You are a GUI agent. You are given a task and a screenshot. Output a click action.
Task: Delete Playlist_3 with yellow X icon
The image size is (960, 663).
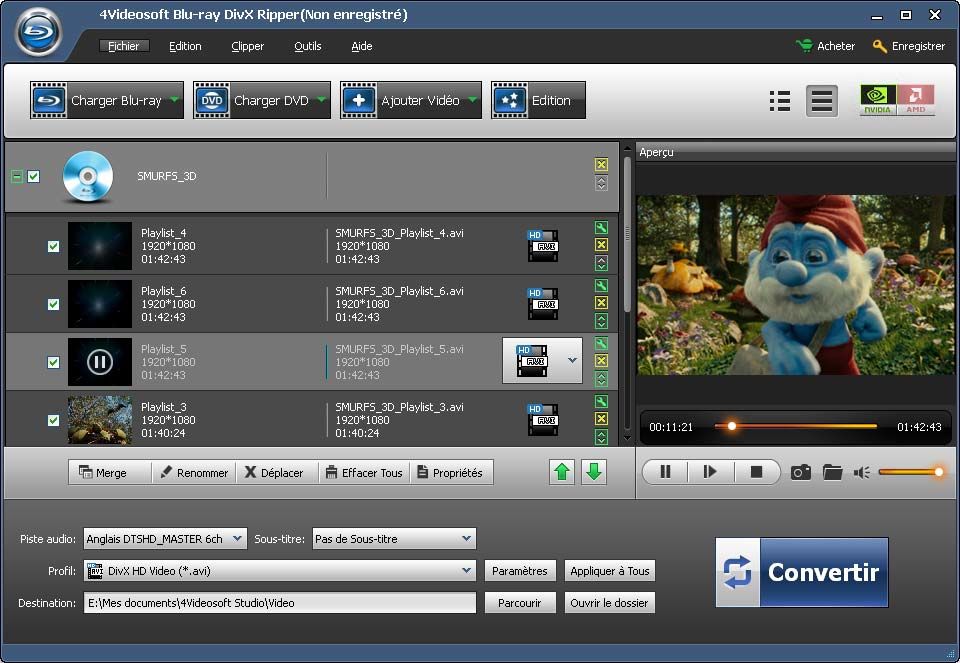[x=601, y=419]
